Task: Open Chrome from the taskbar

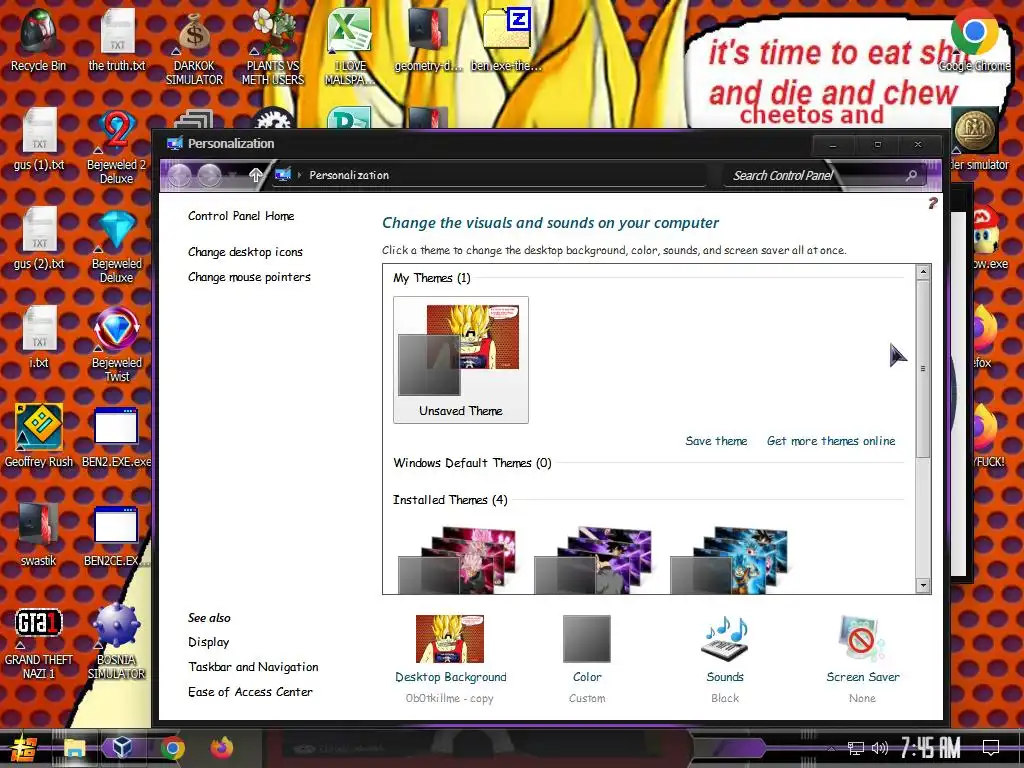Action: point(172,748)
